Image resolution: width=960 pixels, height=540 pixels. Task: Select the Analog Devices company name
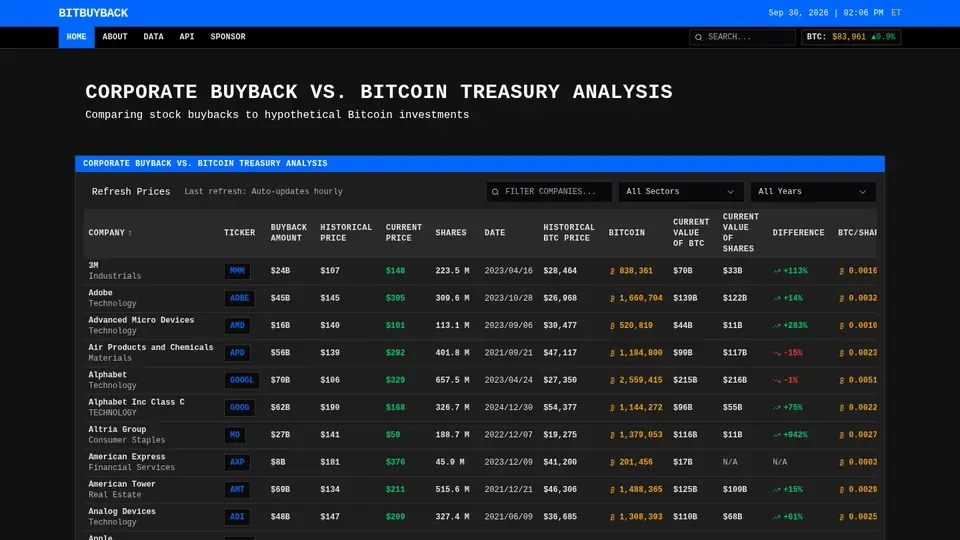pyautogui.click(x=122, y=512)
